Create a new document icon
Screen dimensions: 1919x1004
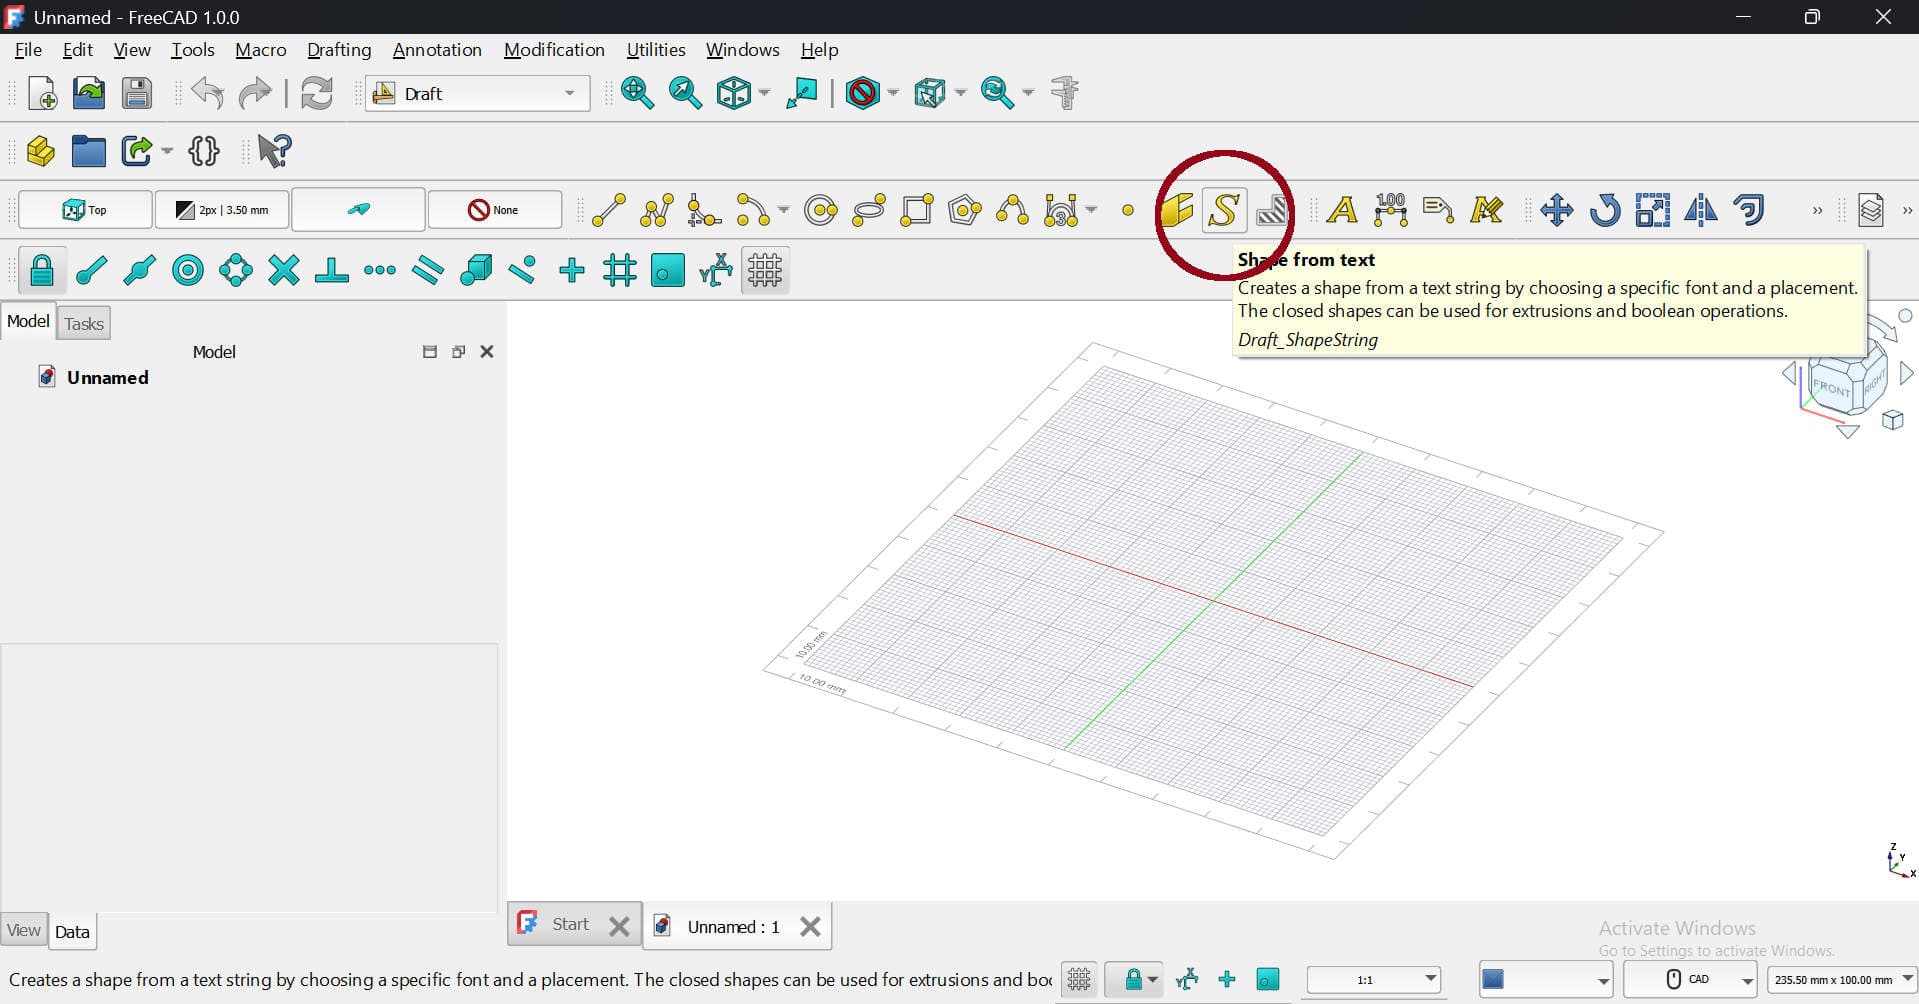(x=42, y=93)
